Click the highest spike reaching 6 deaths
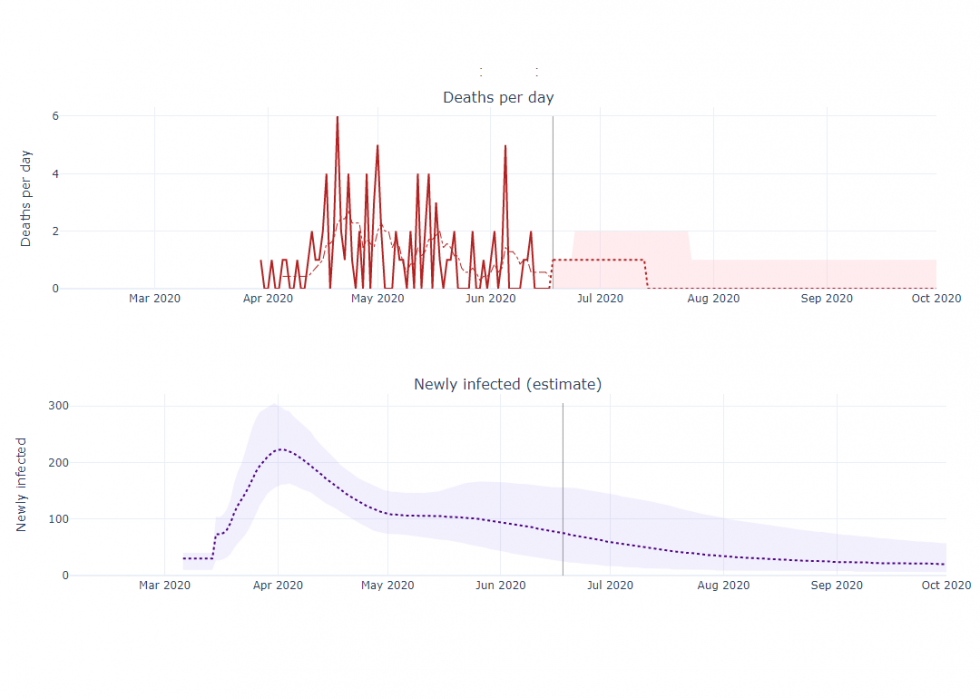 pyautogui.click(x=337, y=118)
